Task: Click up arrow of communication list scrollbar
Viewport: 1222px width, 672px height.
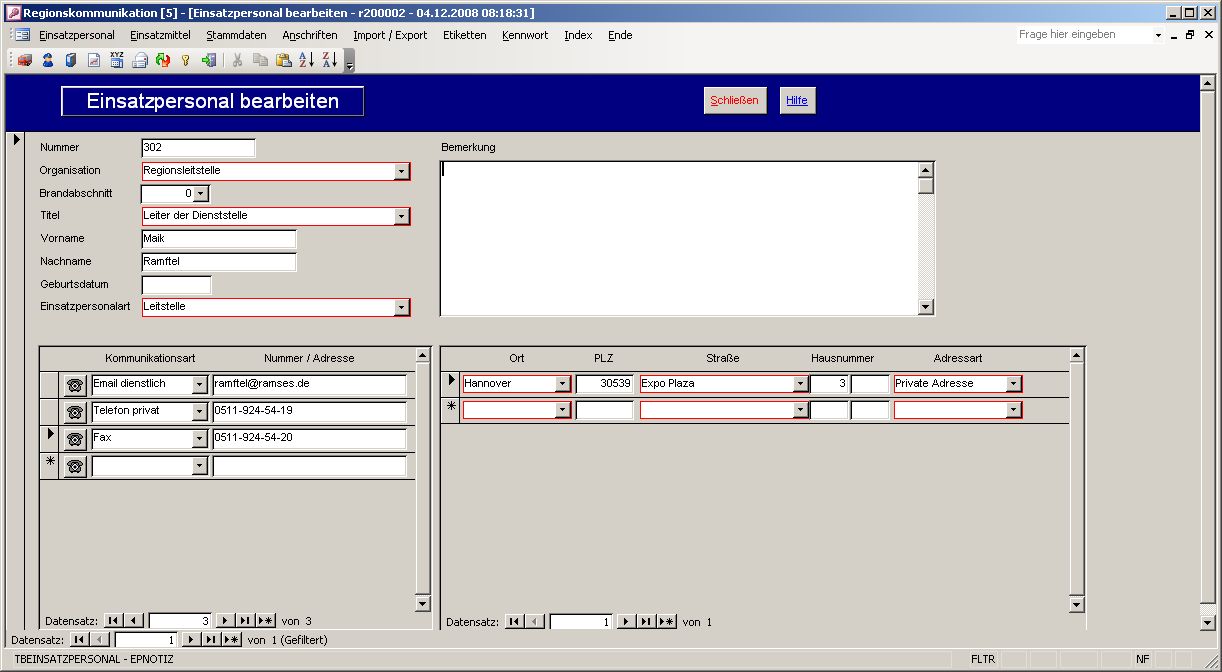Action: pos(422,355)
